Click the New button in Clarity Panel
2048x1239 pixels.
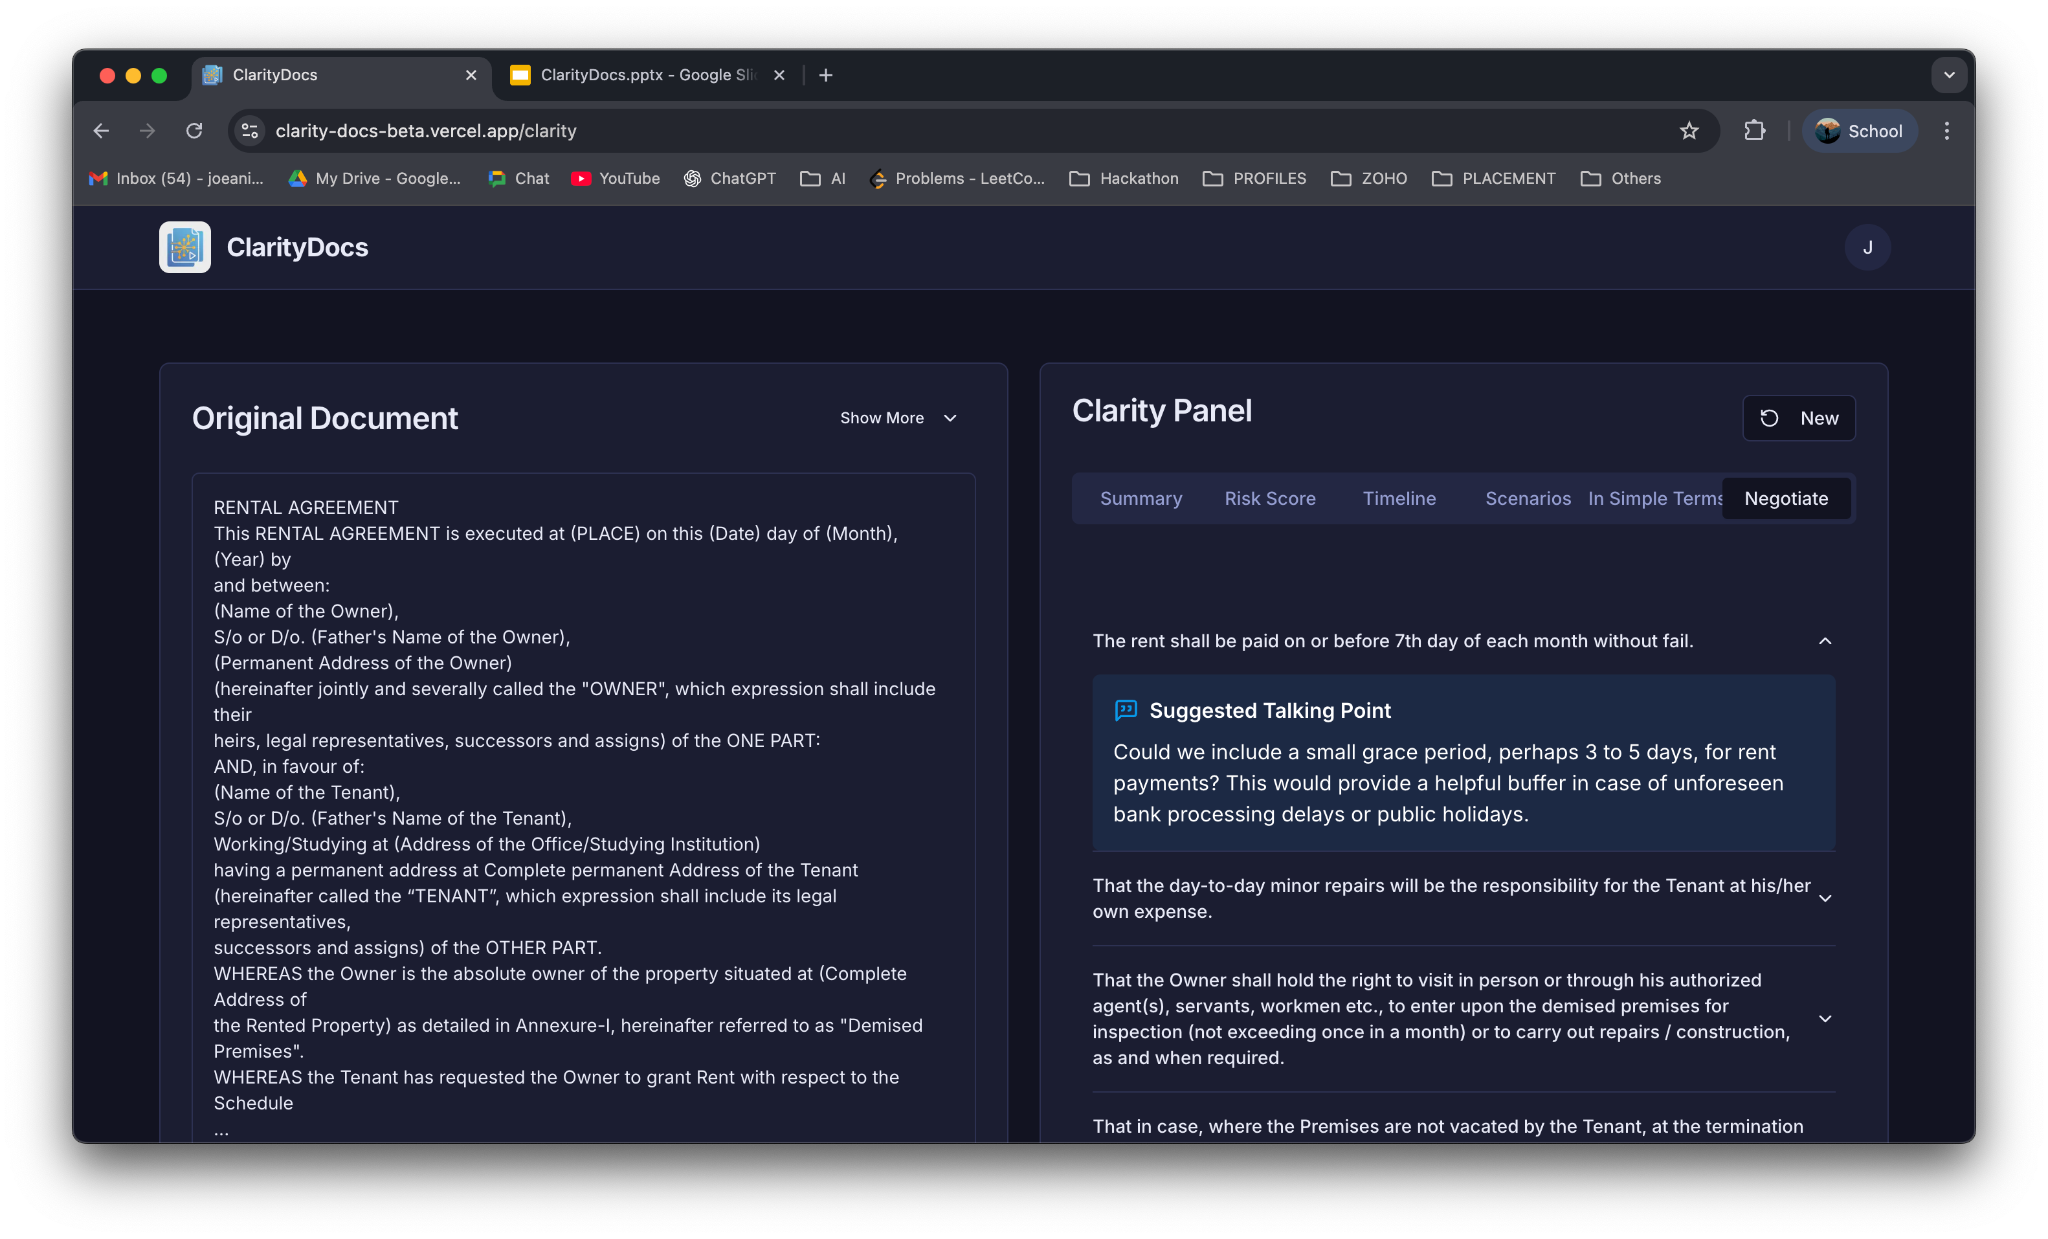(1798, 418)
